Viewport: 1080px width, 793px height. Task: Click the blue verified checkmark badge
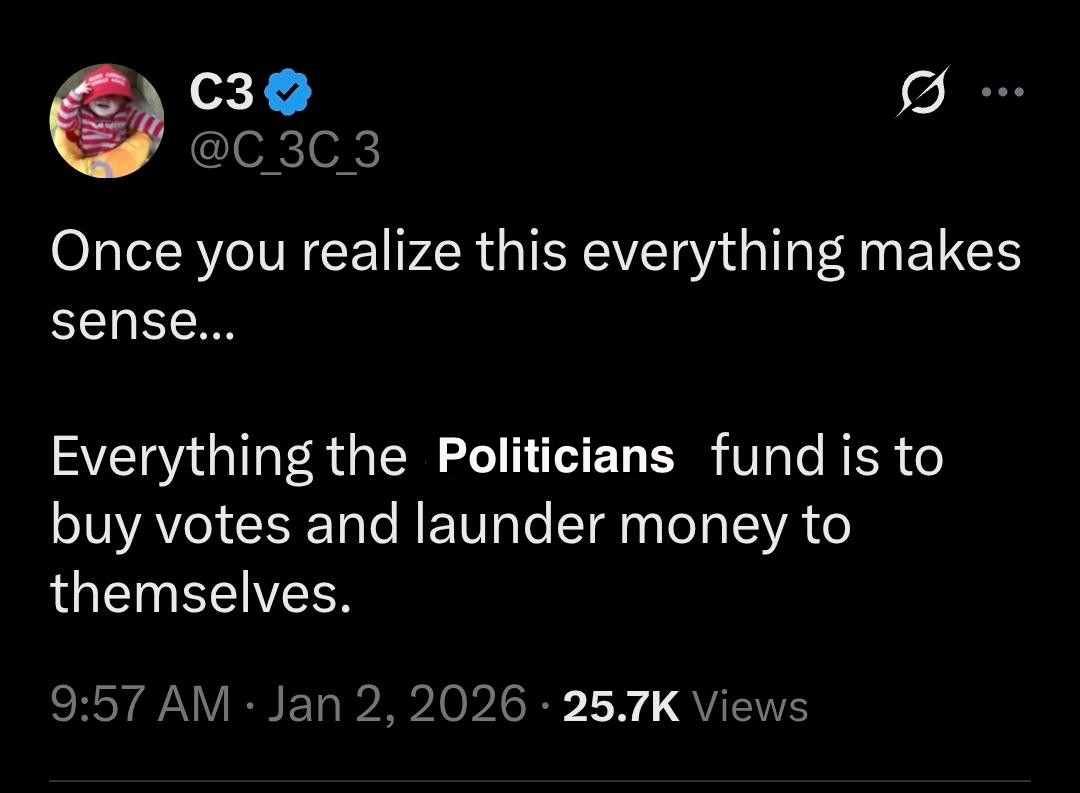(x=290, y=95)
